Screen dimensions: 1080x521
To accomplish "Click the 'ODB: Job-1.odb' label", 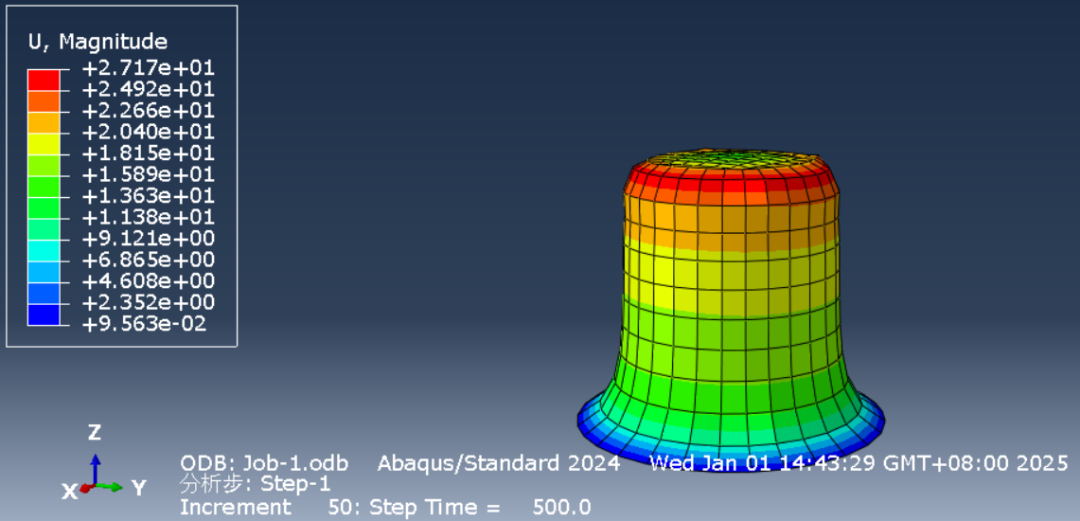I will click(264, 463).
